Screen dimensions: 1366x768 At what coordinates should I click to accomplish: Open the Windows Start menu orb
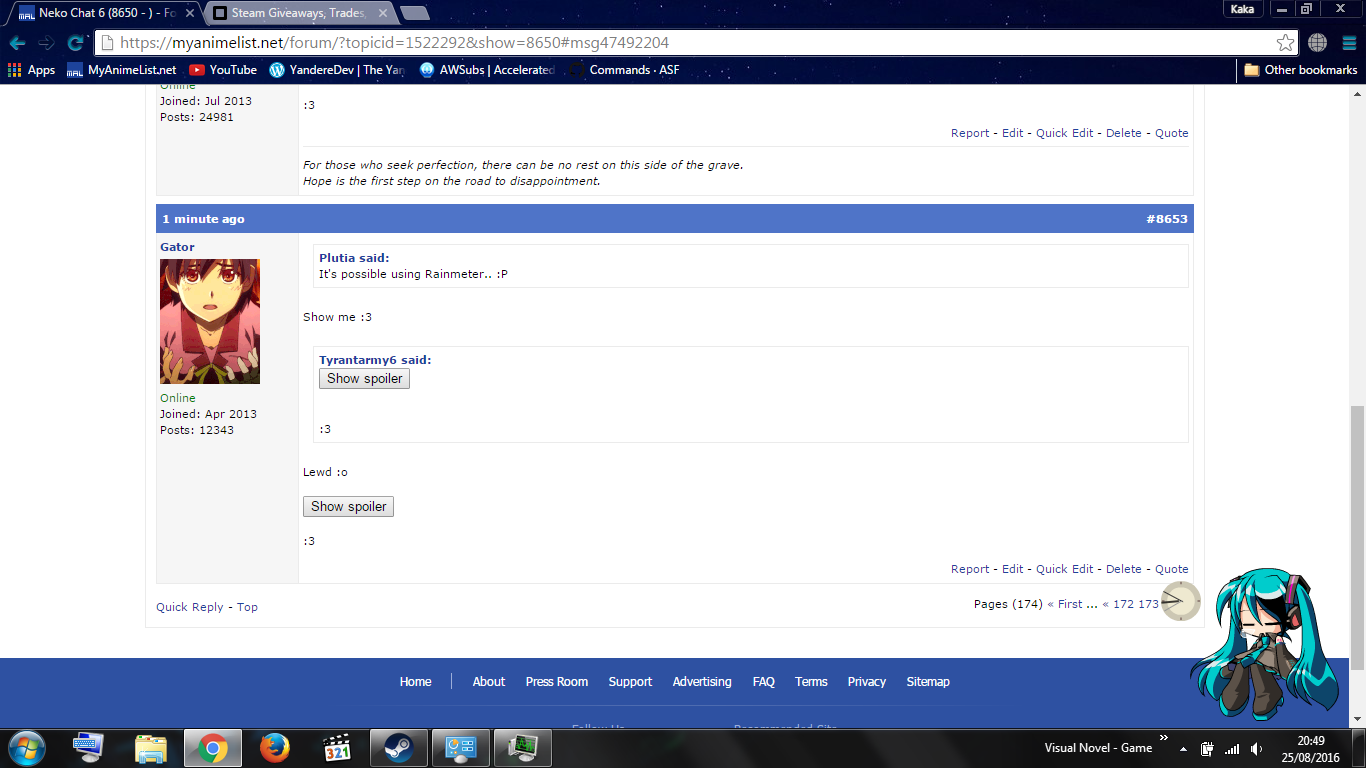point(26,748)
